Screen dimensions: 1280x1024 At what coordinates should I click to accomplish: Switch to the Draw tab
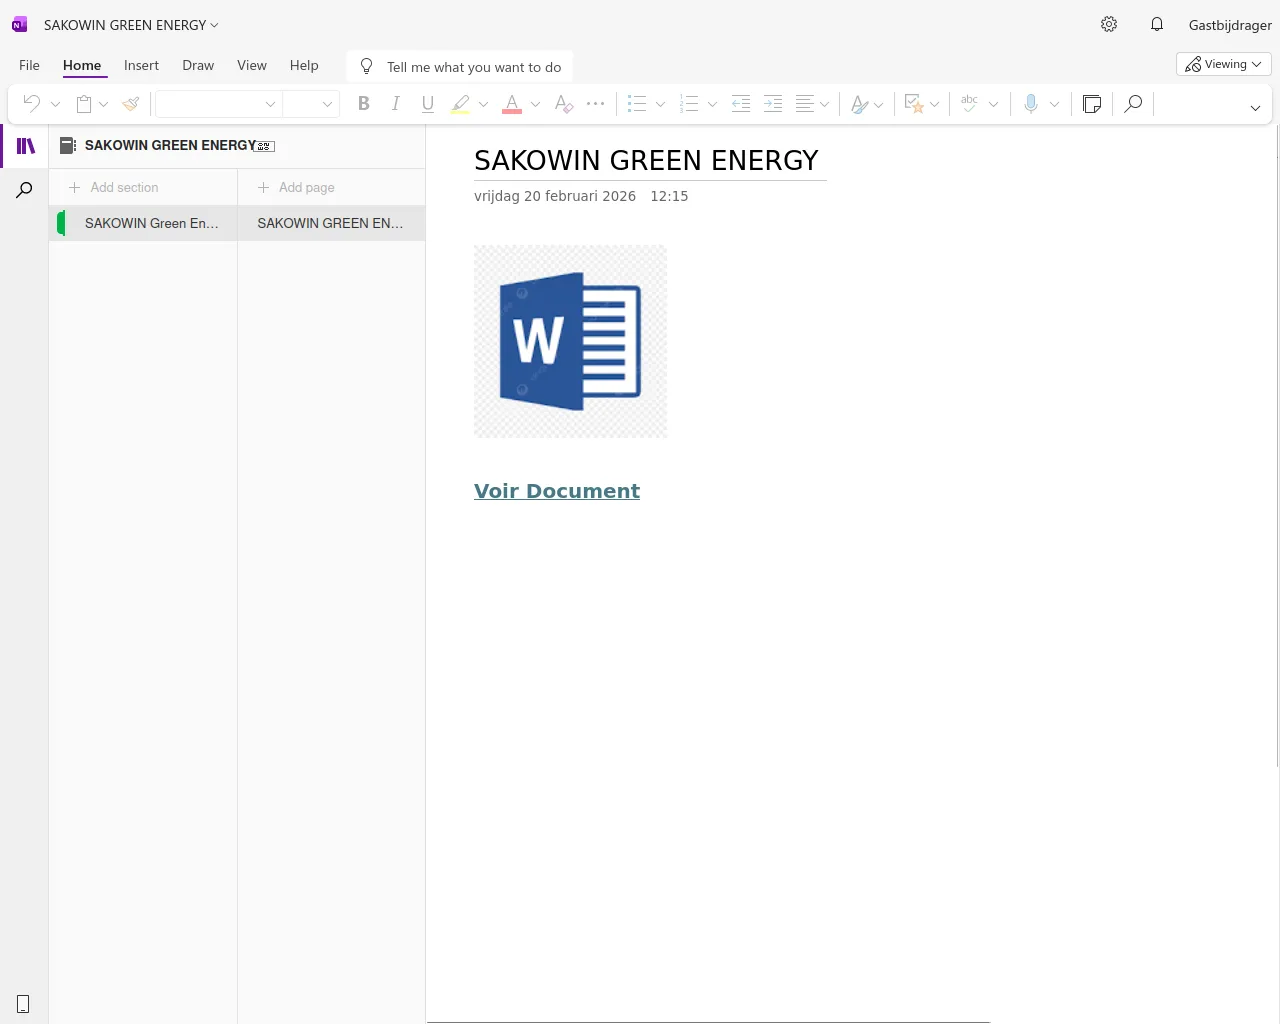[x=198, y=66]
